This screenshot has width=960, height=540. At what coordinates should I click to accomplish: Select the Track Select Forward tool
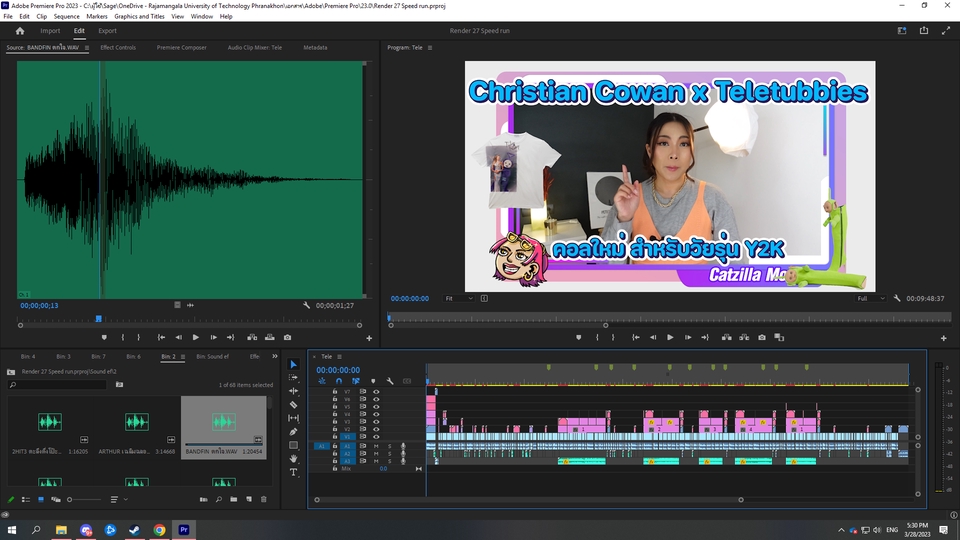[x=293, y=378]
